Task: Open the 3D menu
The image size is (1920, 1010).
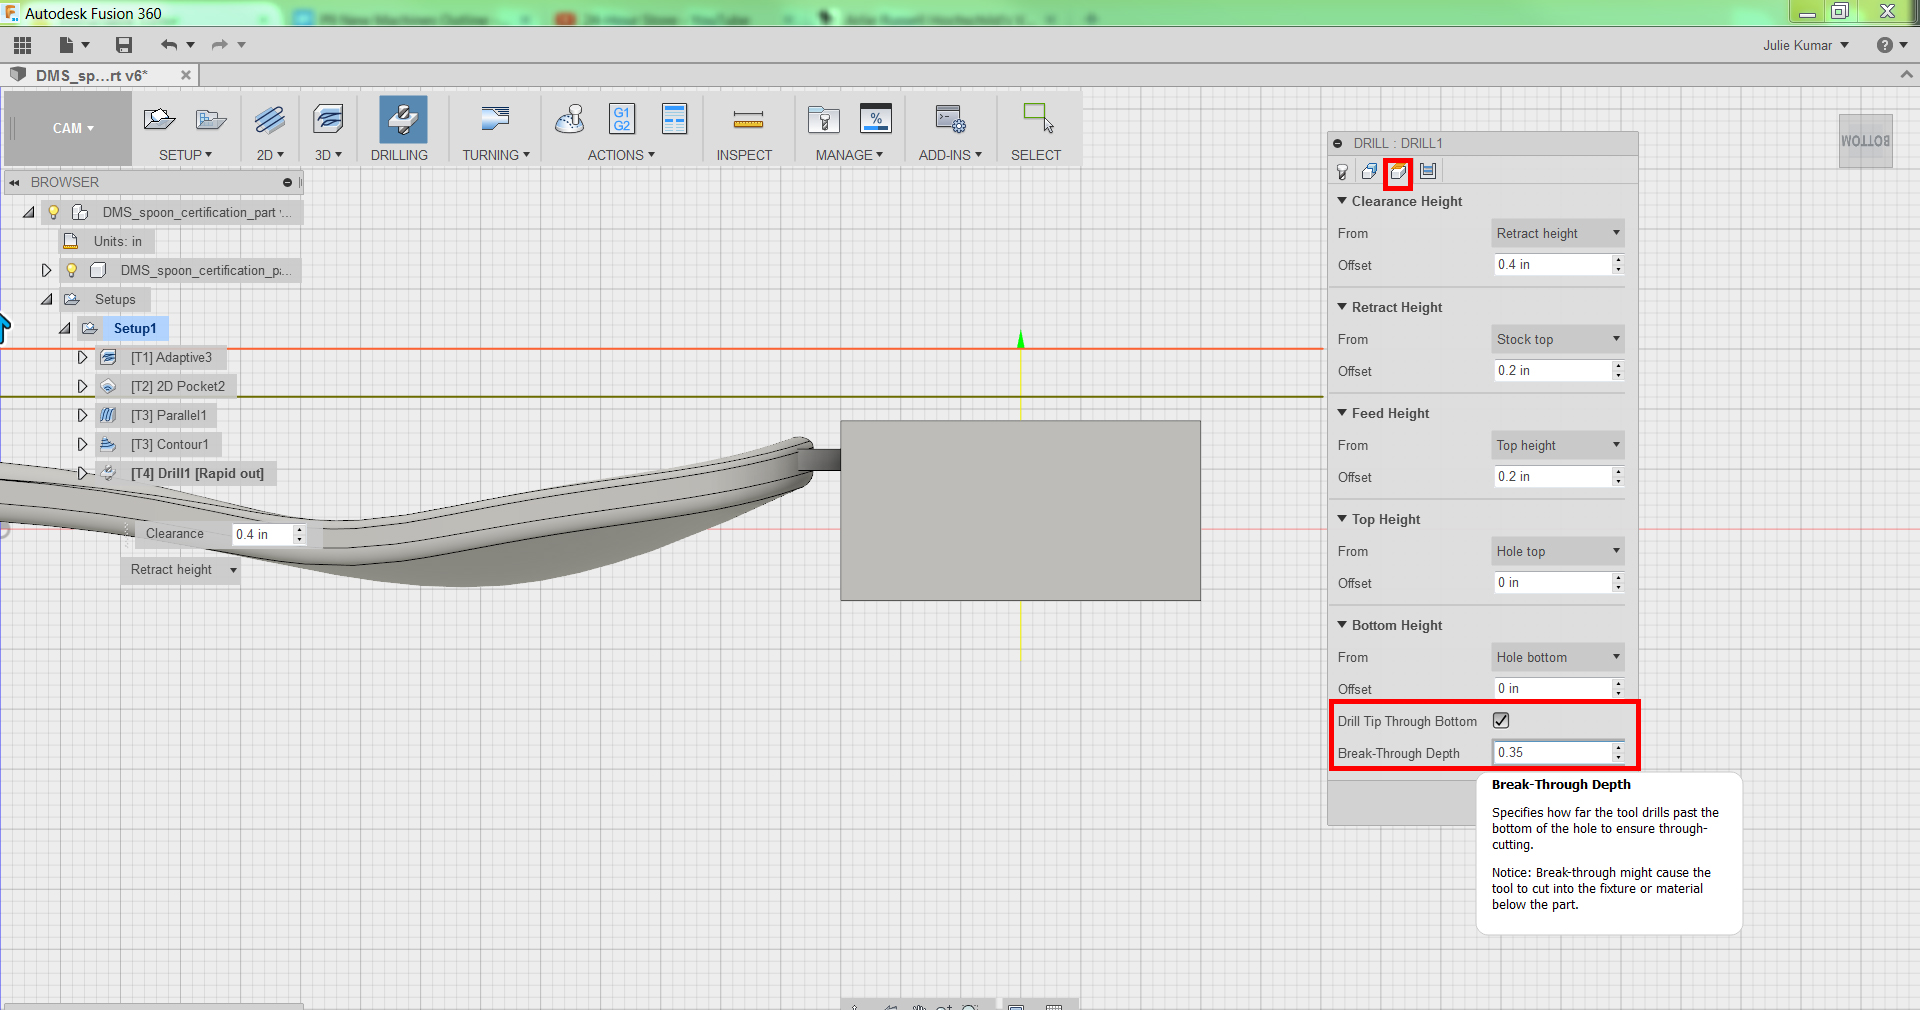Action: [328, 155]
